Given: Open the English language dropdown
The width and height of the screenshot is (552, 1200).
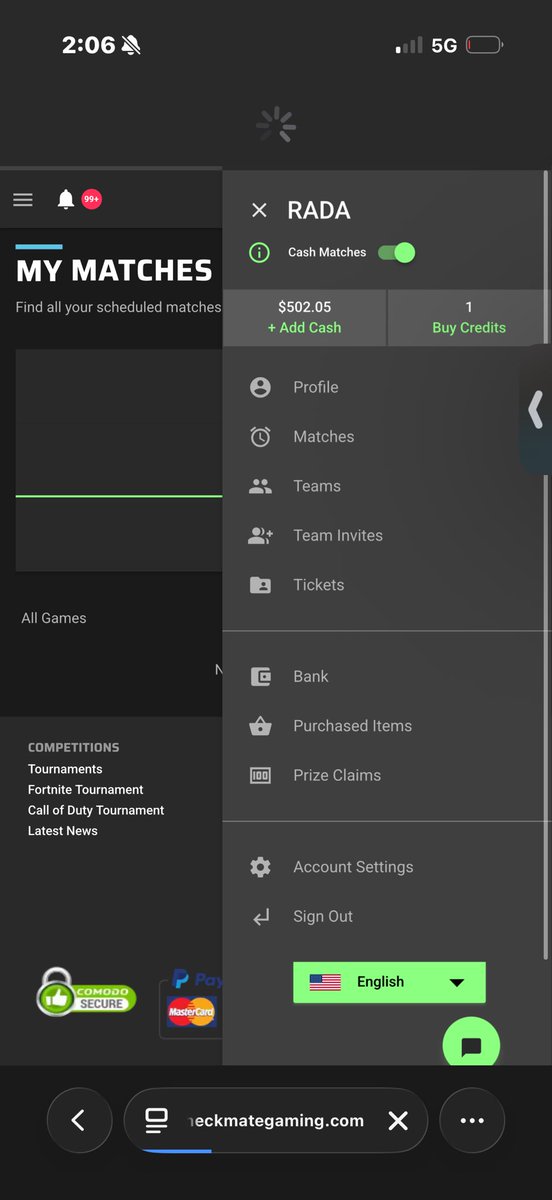Looking at the screenshot, I should [389, 982].
